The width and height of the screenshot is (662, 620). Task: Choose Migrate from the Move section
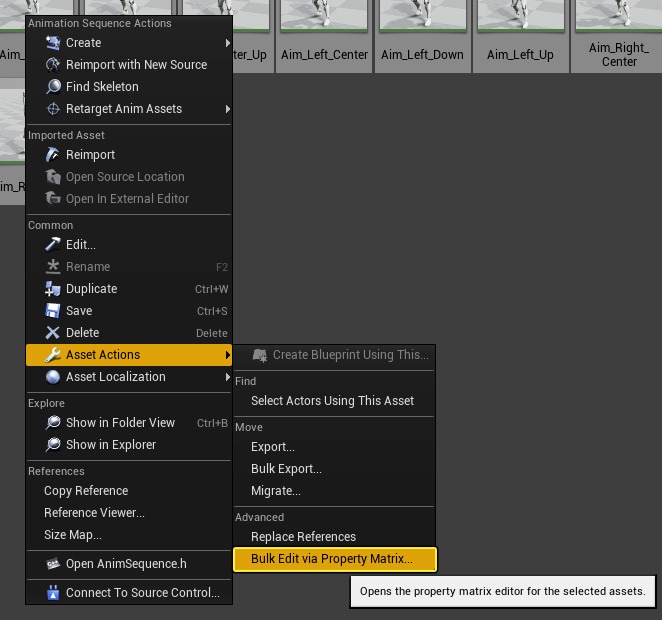275,491
